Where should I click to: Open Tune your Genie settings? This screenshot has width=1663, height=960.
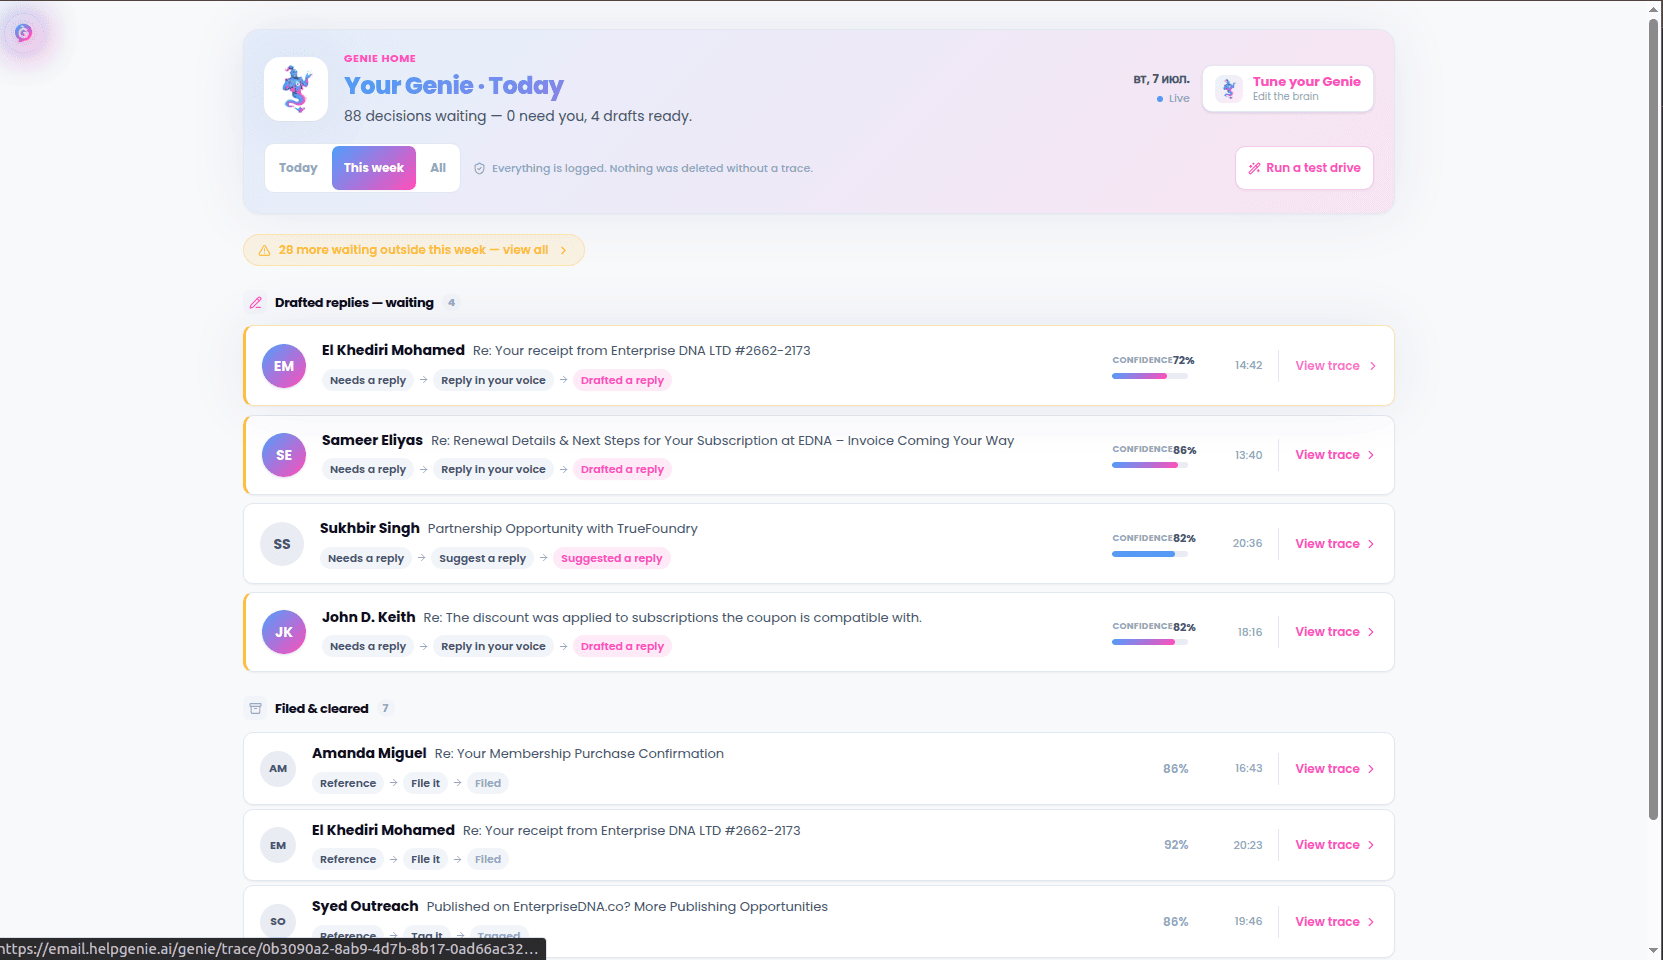point(1288,89)
